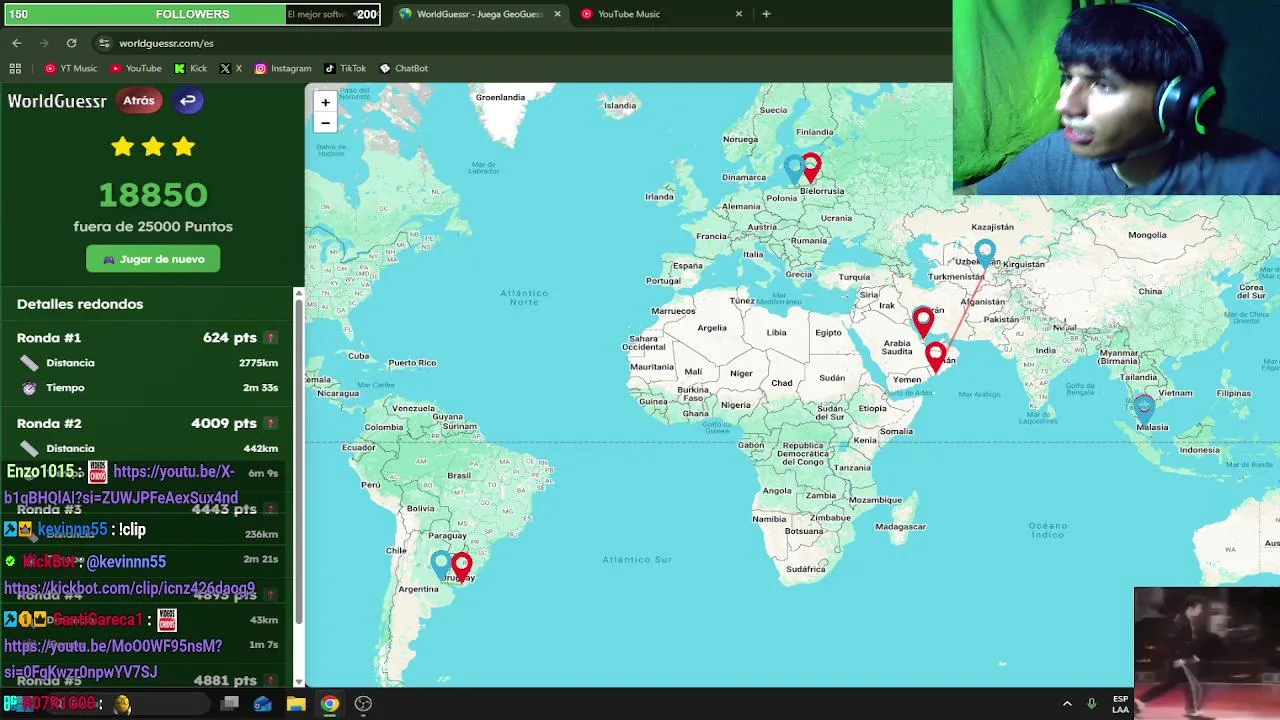Open YT Music bookmark
This screenshot has width=1280, height=720.
click(71, 68)
